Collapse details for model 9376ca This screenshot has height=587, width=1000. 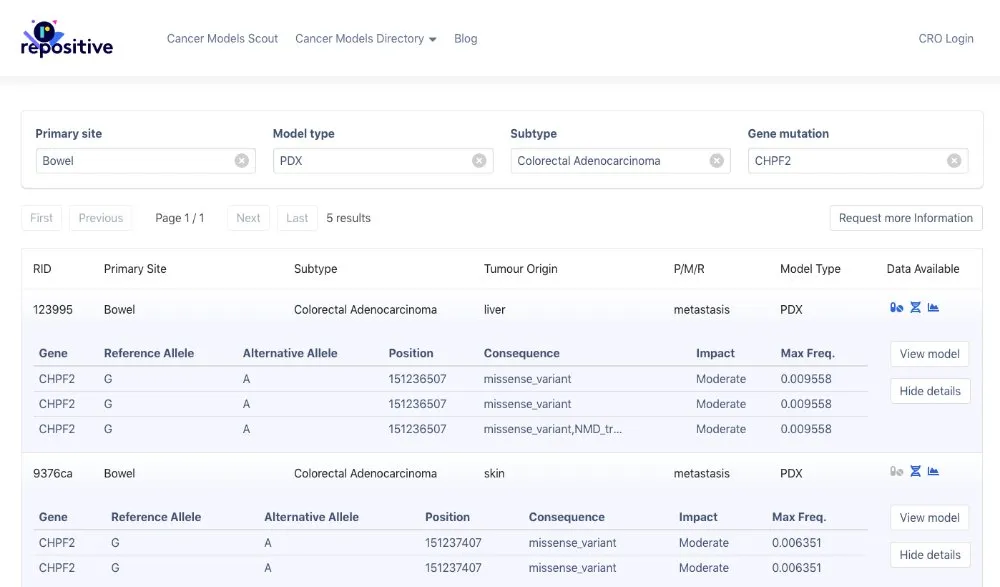click(929, 554)
